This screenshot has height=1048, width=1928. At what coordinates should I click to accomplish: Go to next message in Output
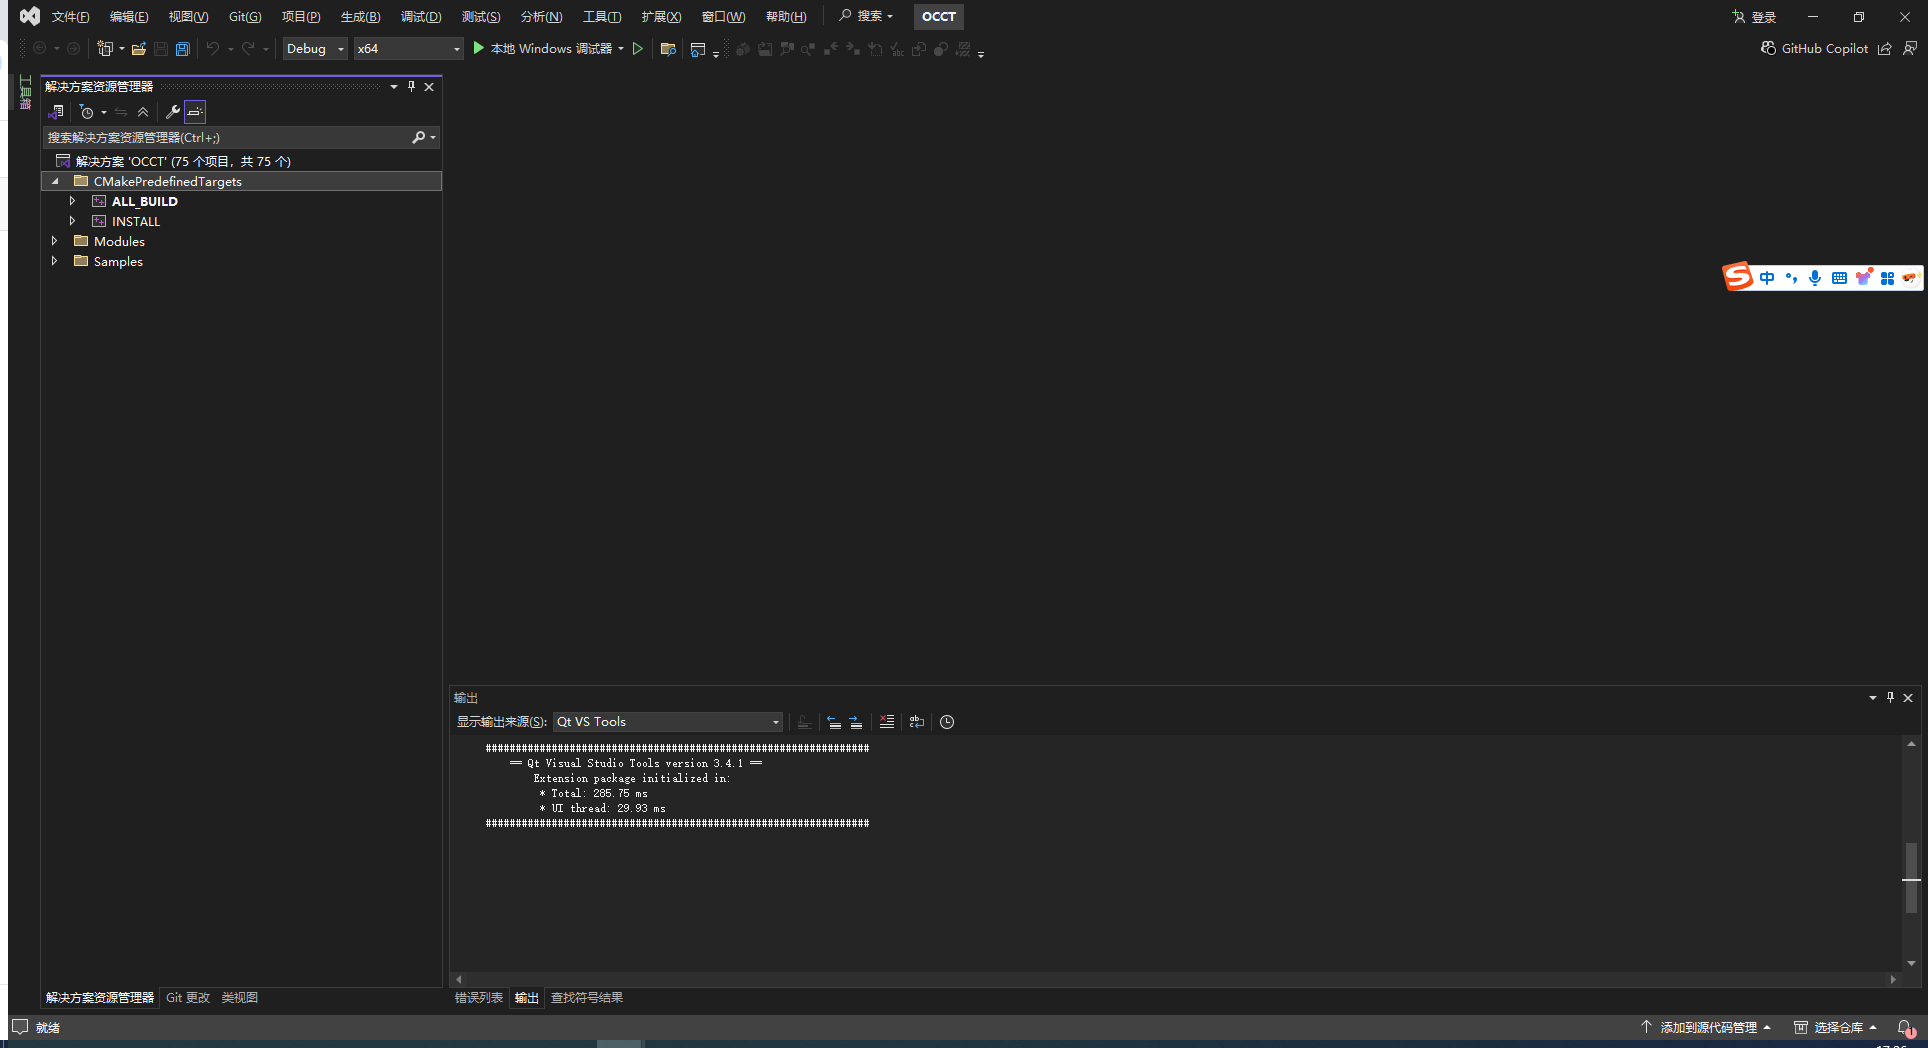click(x=856, y=722)
